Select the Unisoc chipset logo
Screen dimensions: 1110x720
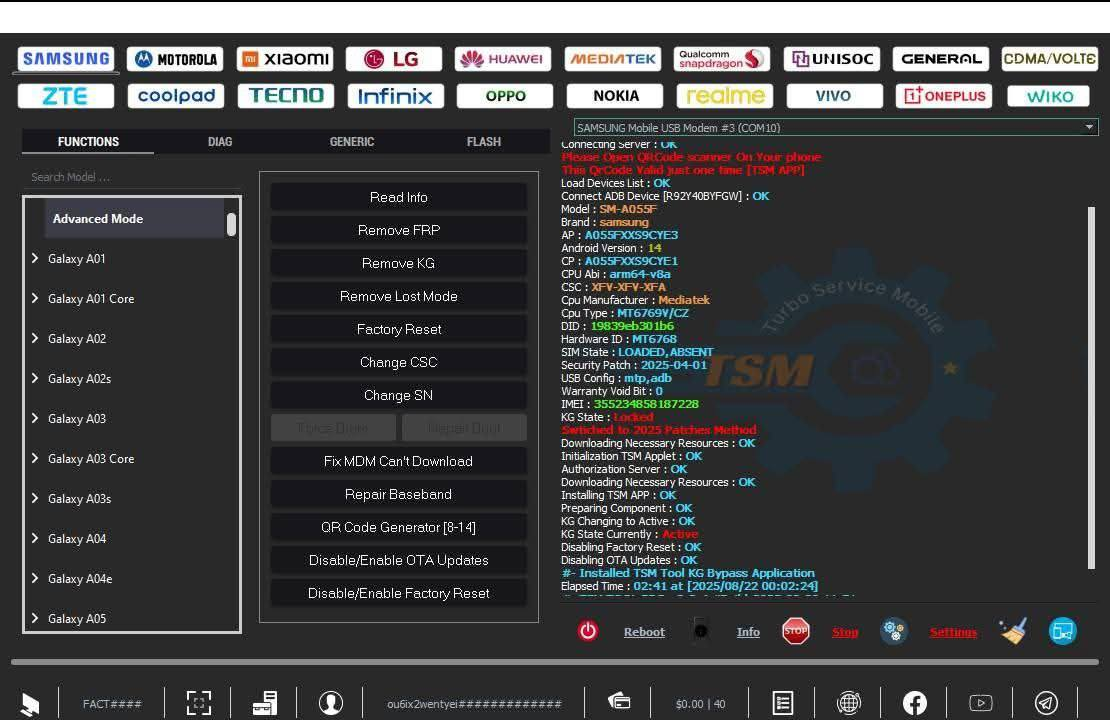pos(832,59)
